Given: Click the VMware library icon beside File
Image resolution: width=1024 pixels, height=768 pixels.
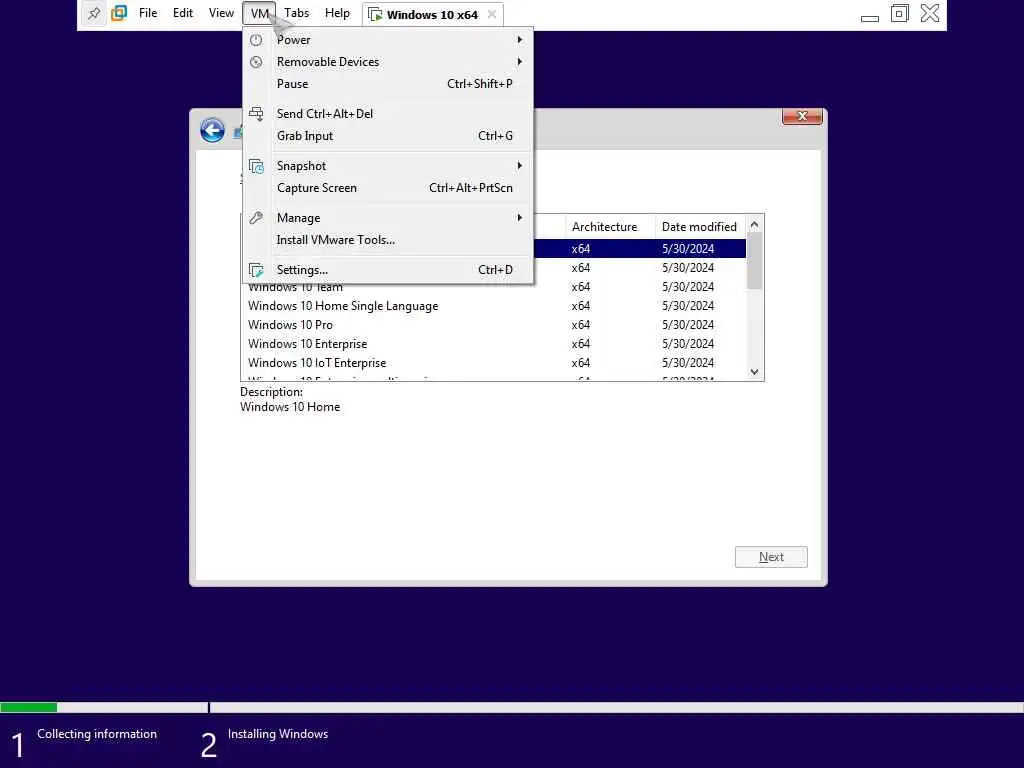Looking at the screenshot, I should click(119, 13).
